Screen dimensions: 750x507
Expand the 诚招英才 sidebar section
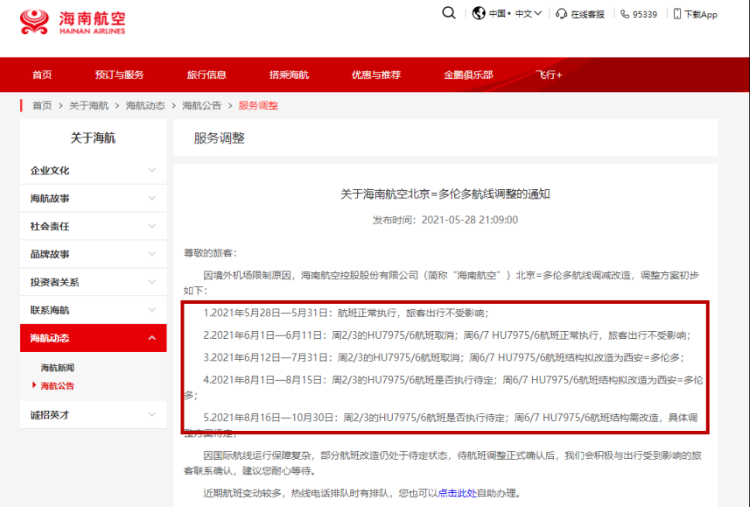coord(93,415)
